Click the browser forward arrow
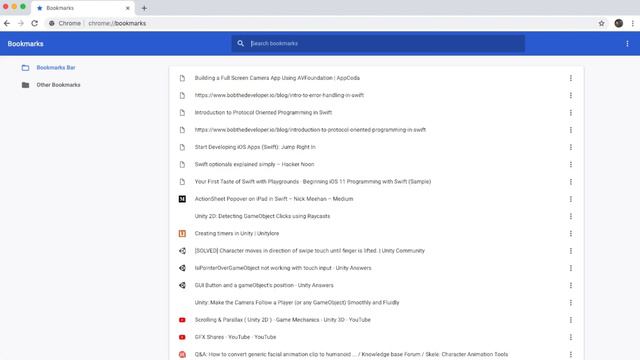This screenshot has width=640, height=360. [21, 23]
